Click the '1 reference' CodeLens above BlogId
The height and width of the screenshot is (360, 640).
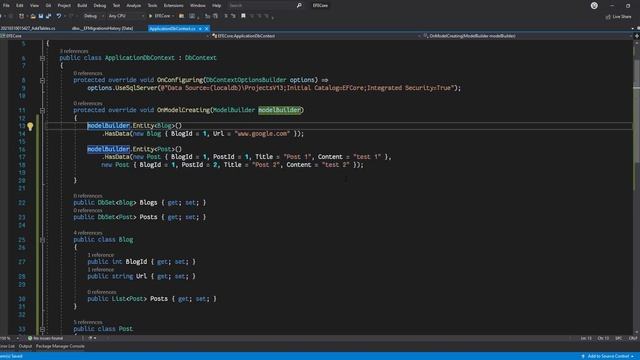[100, 255]
